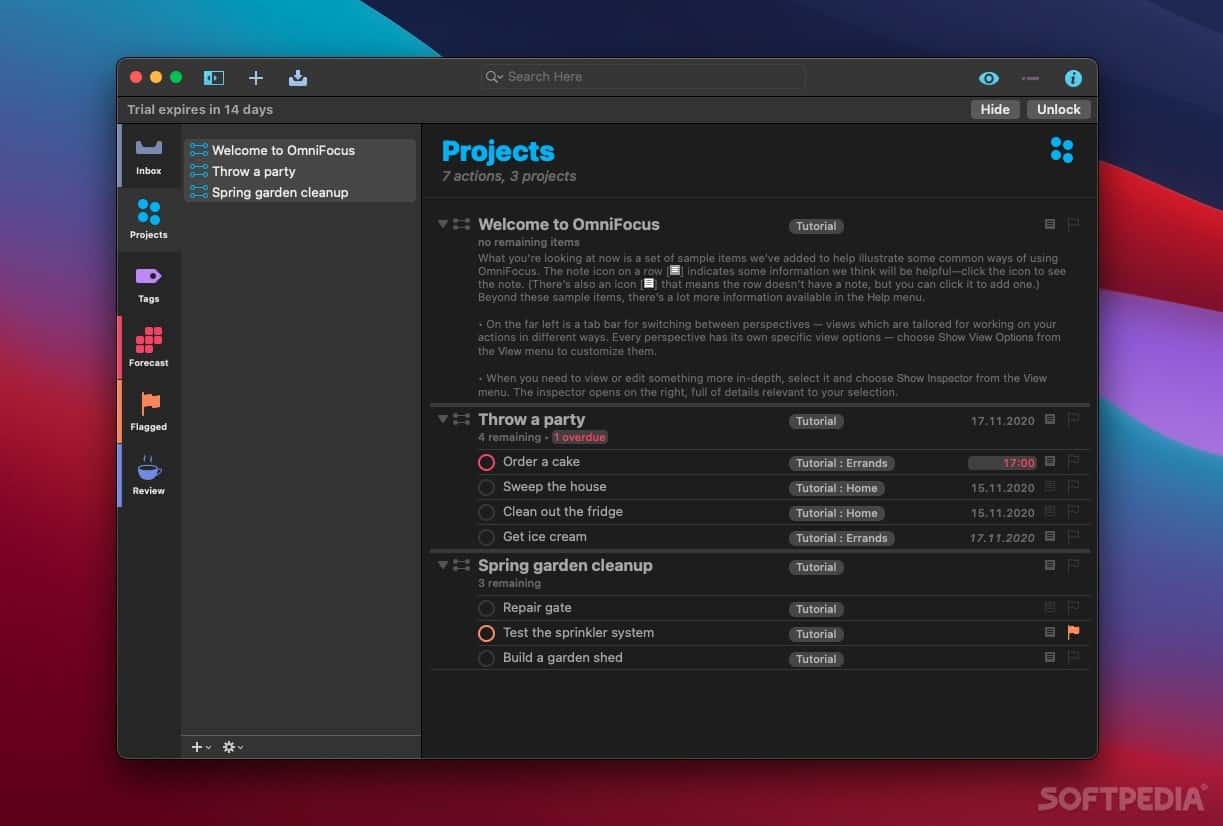Click the Unlock button
1223x826 pixels.
click(1058, 110)
